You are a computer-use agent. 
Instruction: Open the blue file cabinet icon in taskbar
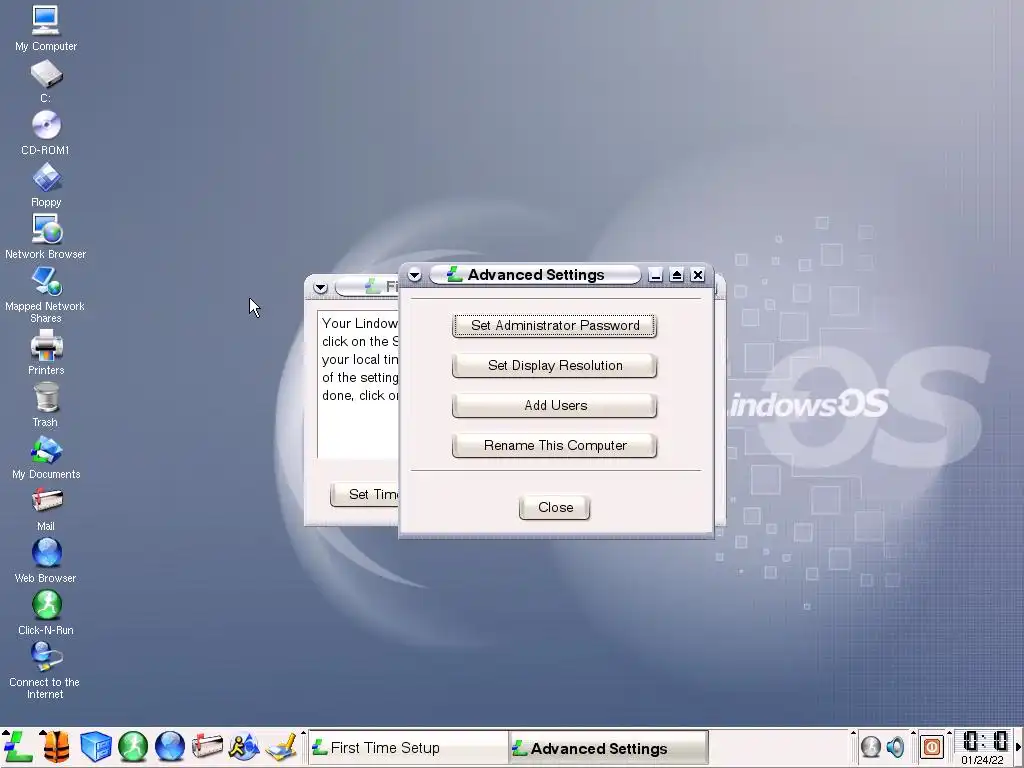coord(95,747)
